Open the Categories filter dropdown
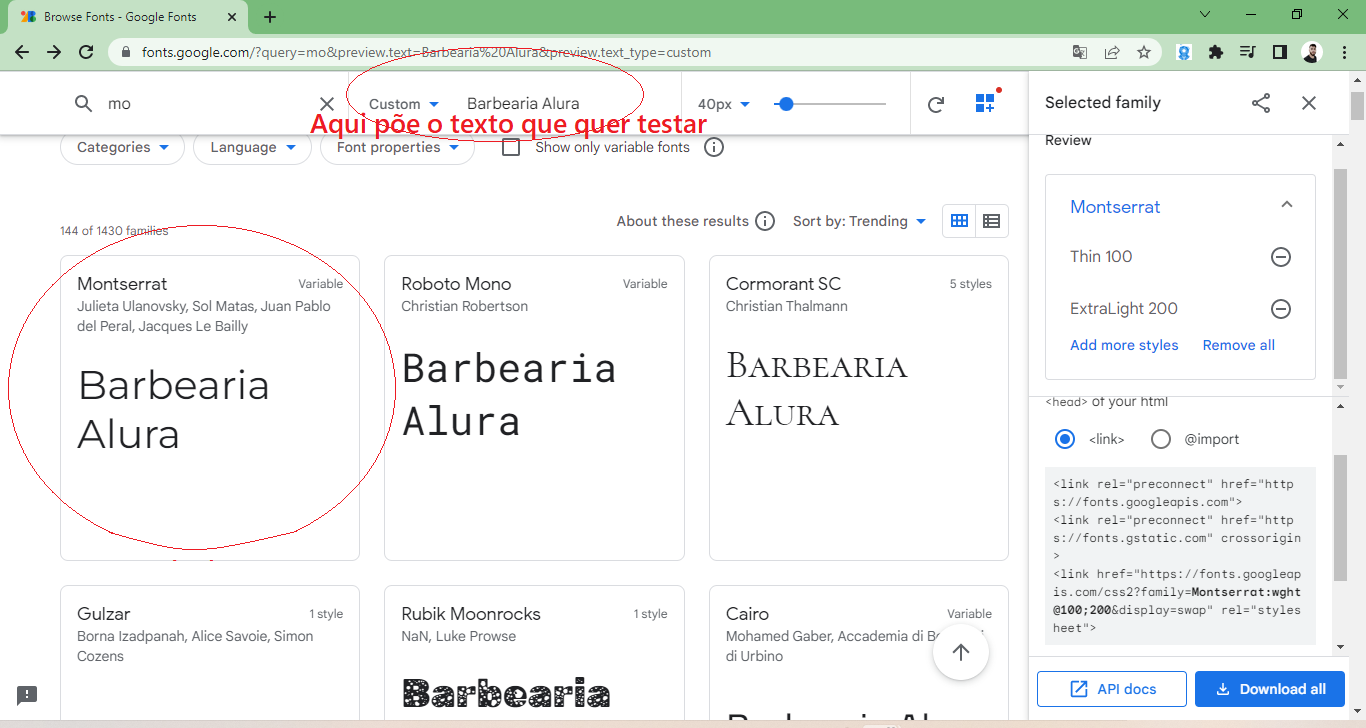The image size is (1366, 728). pos(122,147)
